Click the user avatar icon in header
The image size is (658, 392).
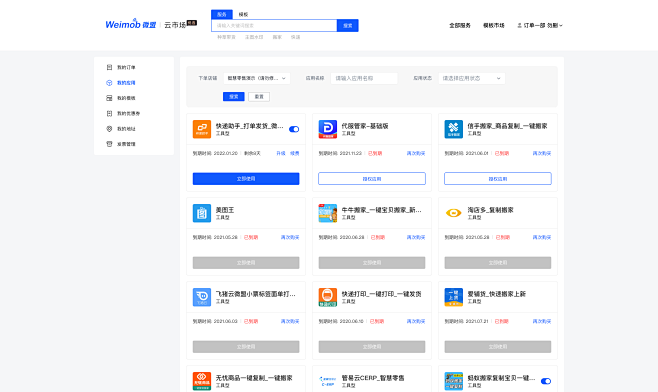(x=520, y=25)
